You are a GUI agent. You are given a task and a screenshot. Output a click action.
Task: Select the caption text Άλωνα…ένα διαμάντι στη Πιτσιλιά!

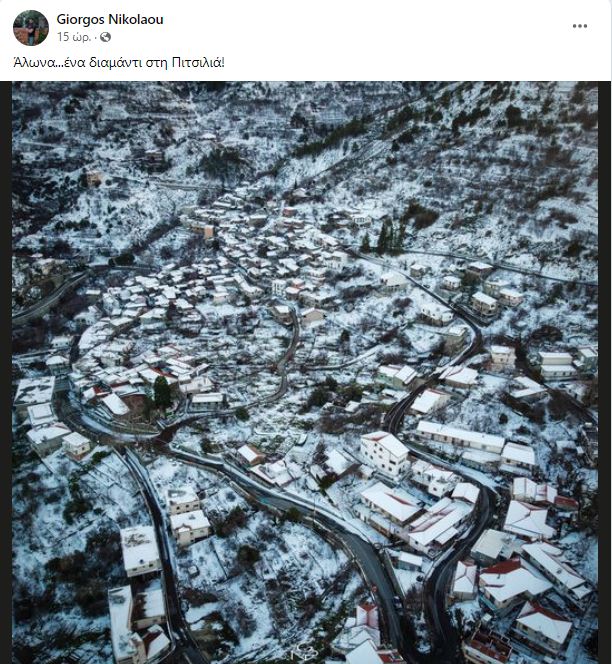tap(119, 63)
